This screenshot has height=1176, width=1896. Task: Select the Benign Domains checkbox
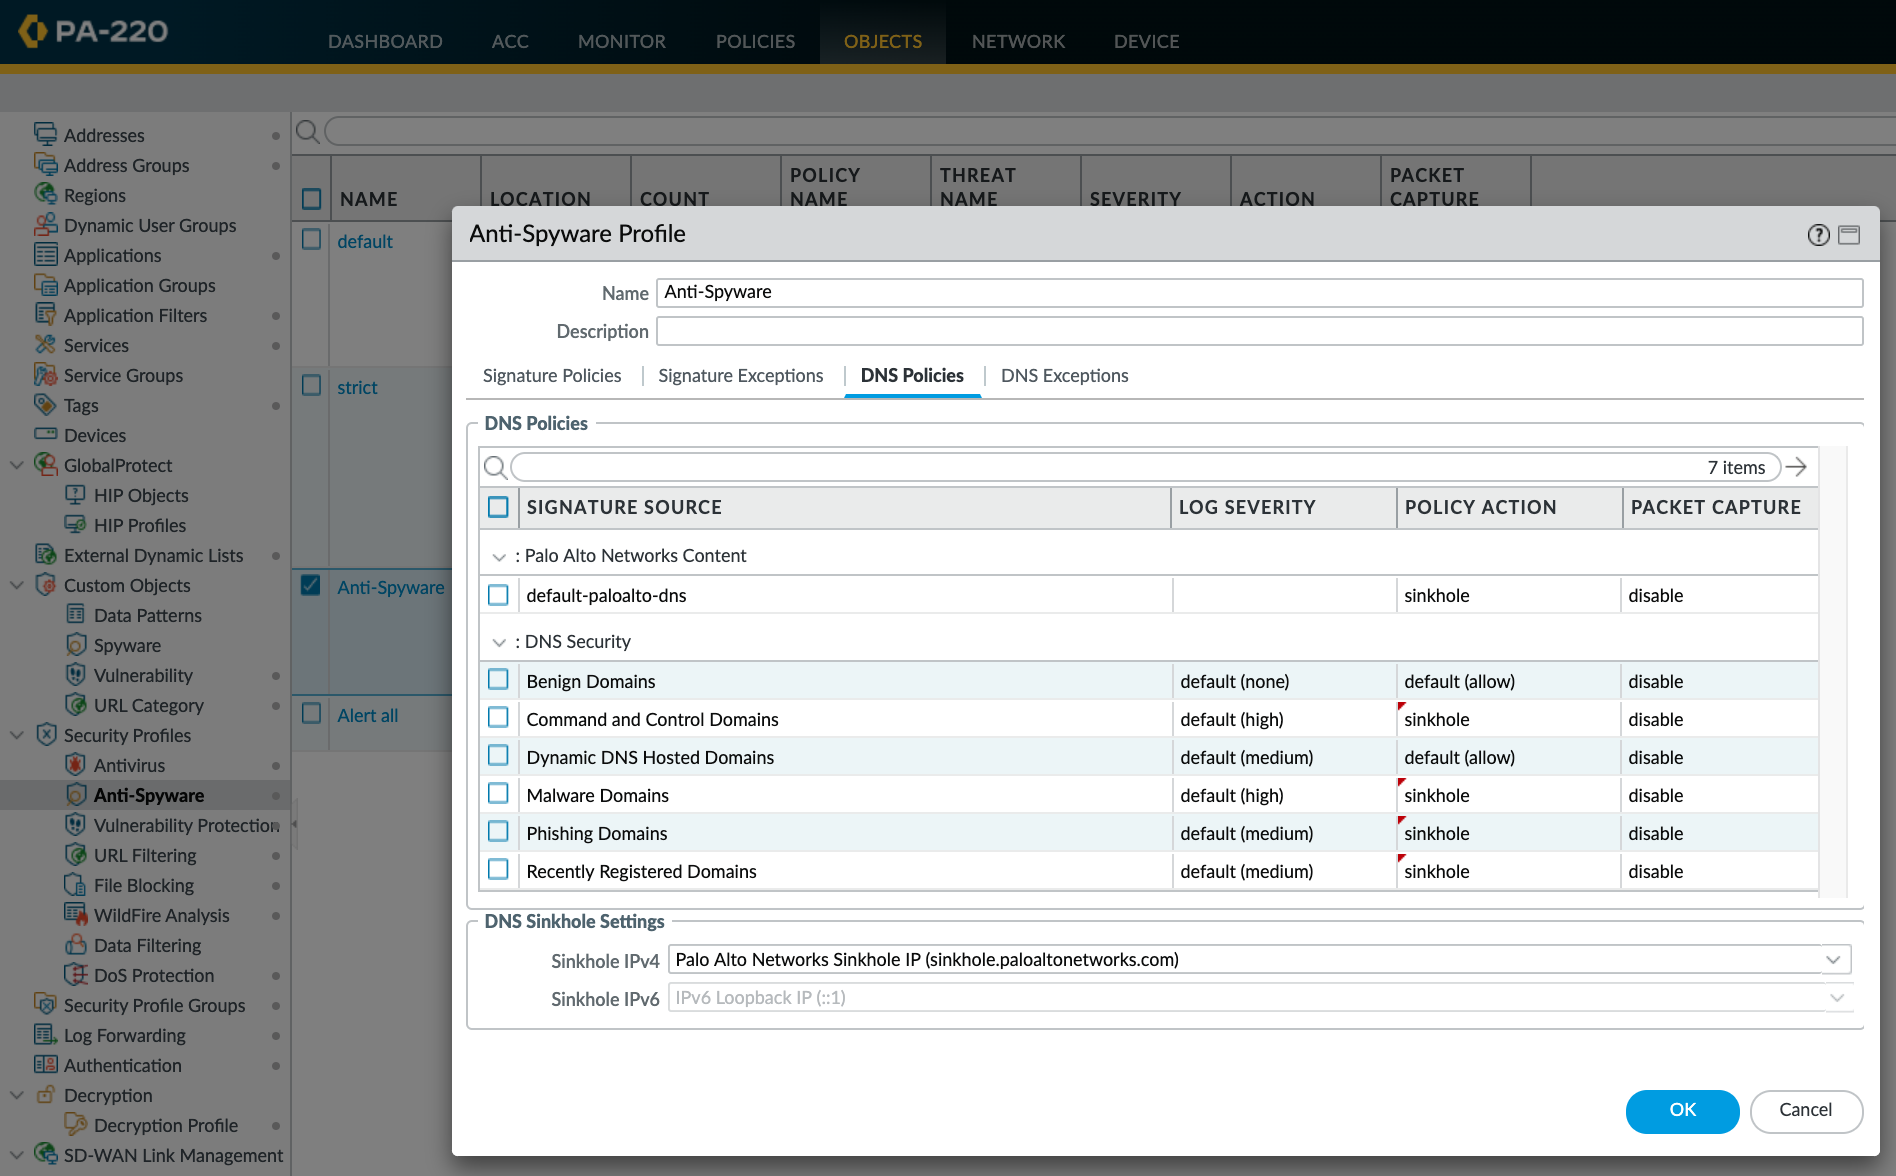tap(498, 679)
